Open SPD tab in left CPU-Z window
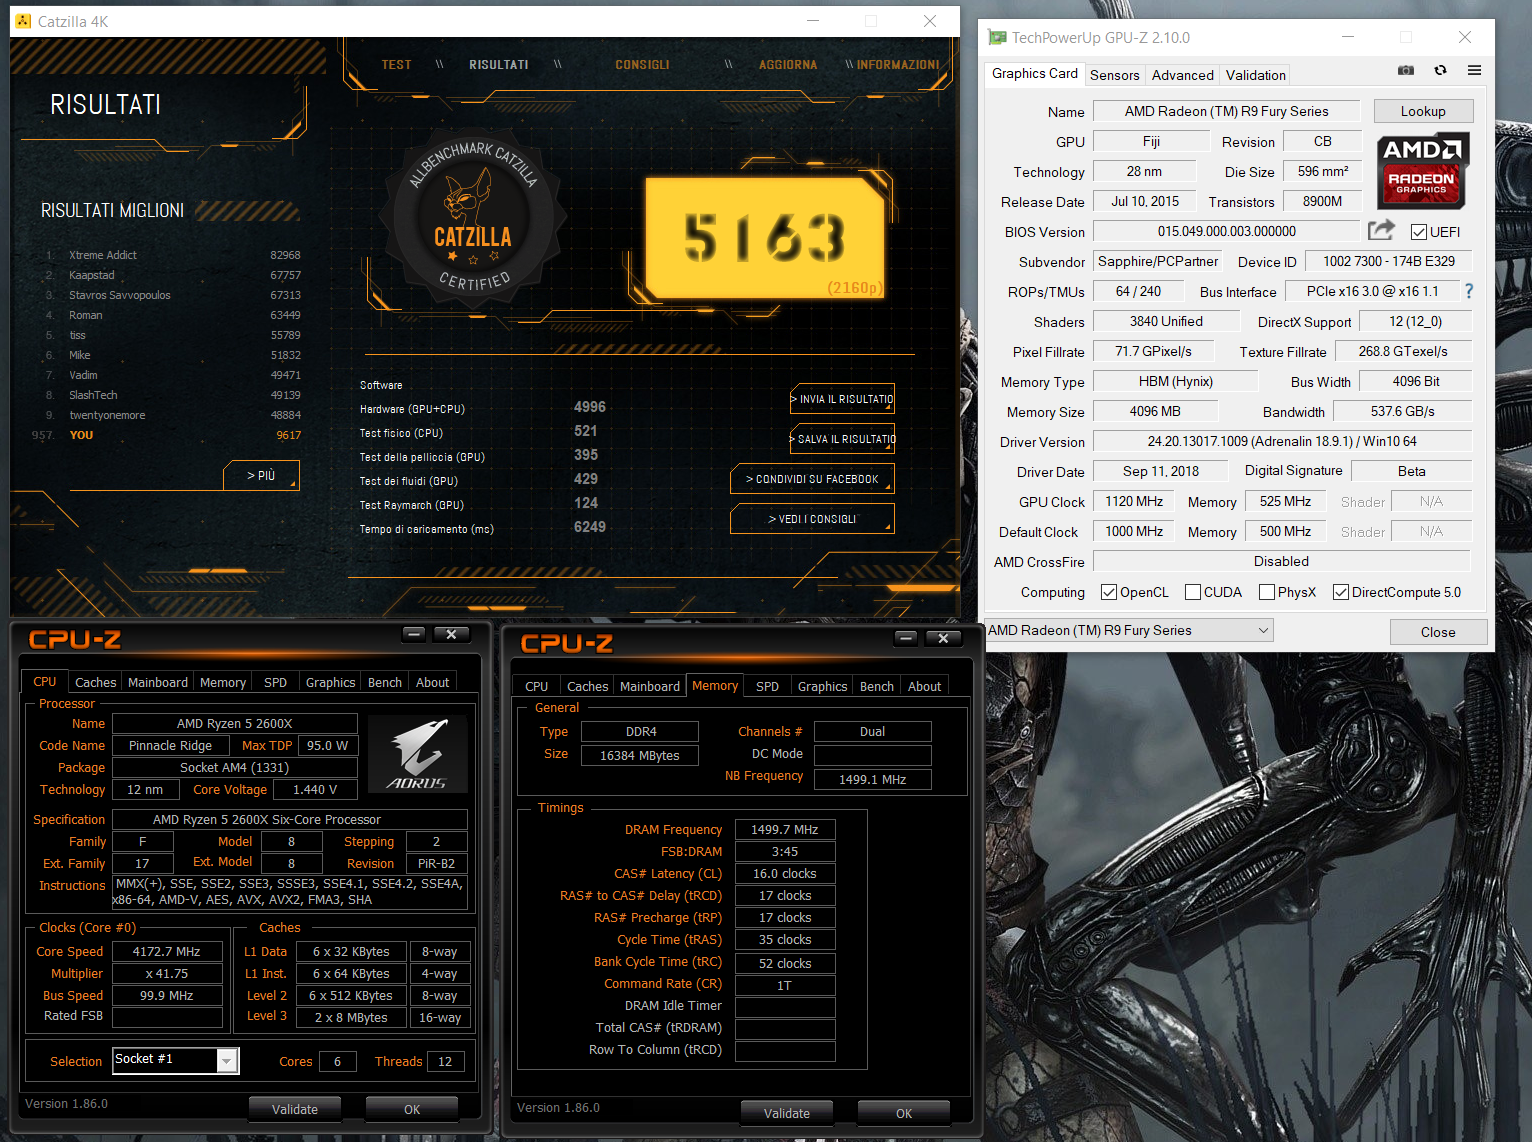 click(x=275, y=682)
